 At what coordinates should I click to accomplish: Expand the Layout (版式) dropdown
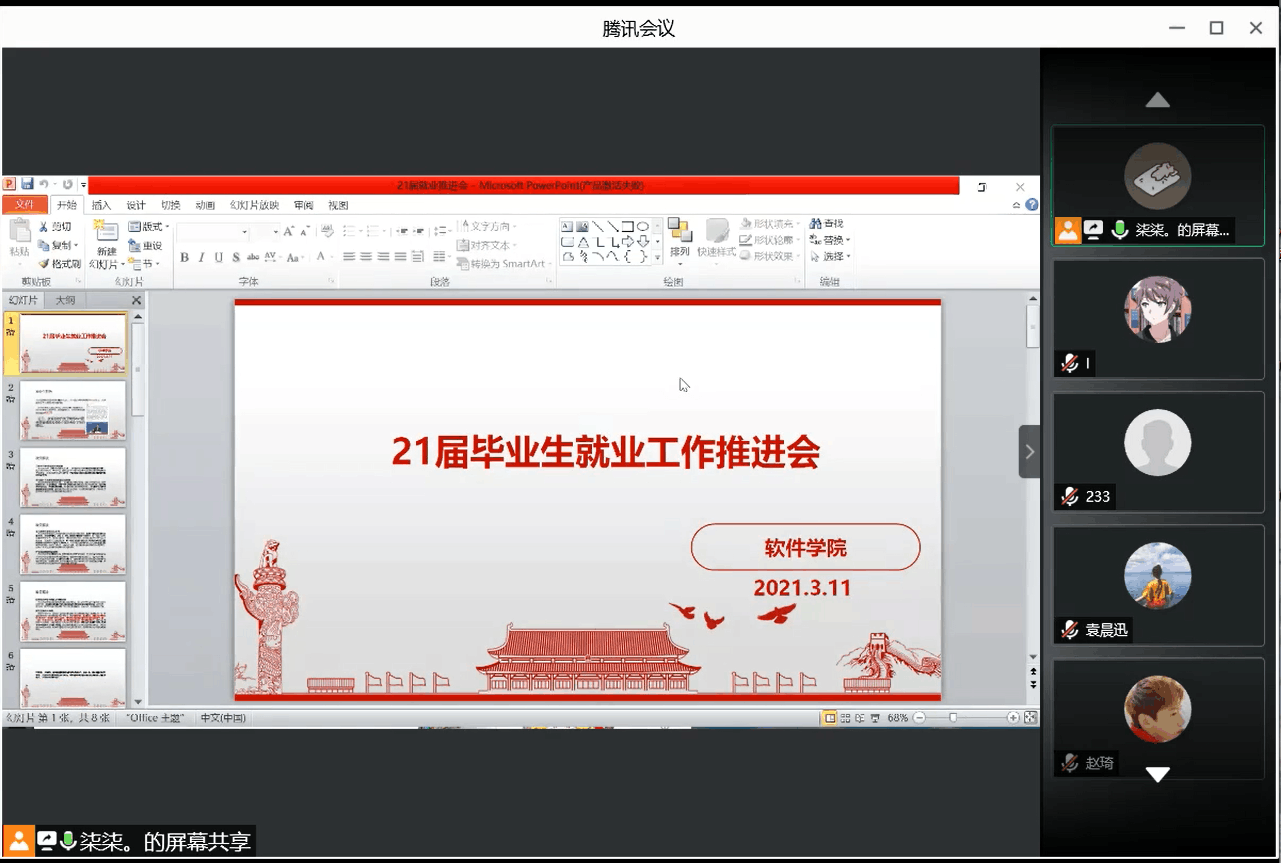pyautogui.click(x=150, y=227)
